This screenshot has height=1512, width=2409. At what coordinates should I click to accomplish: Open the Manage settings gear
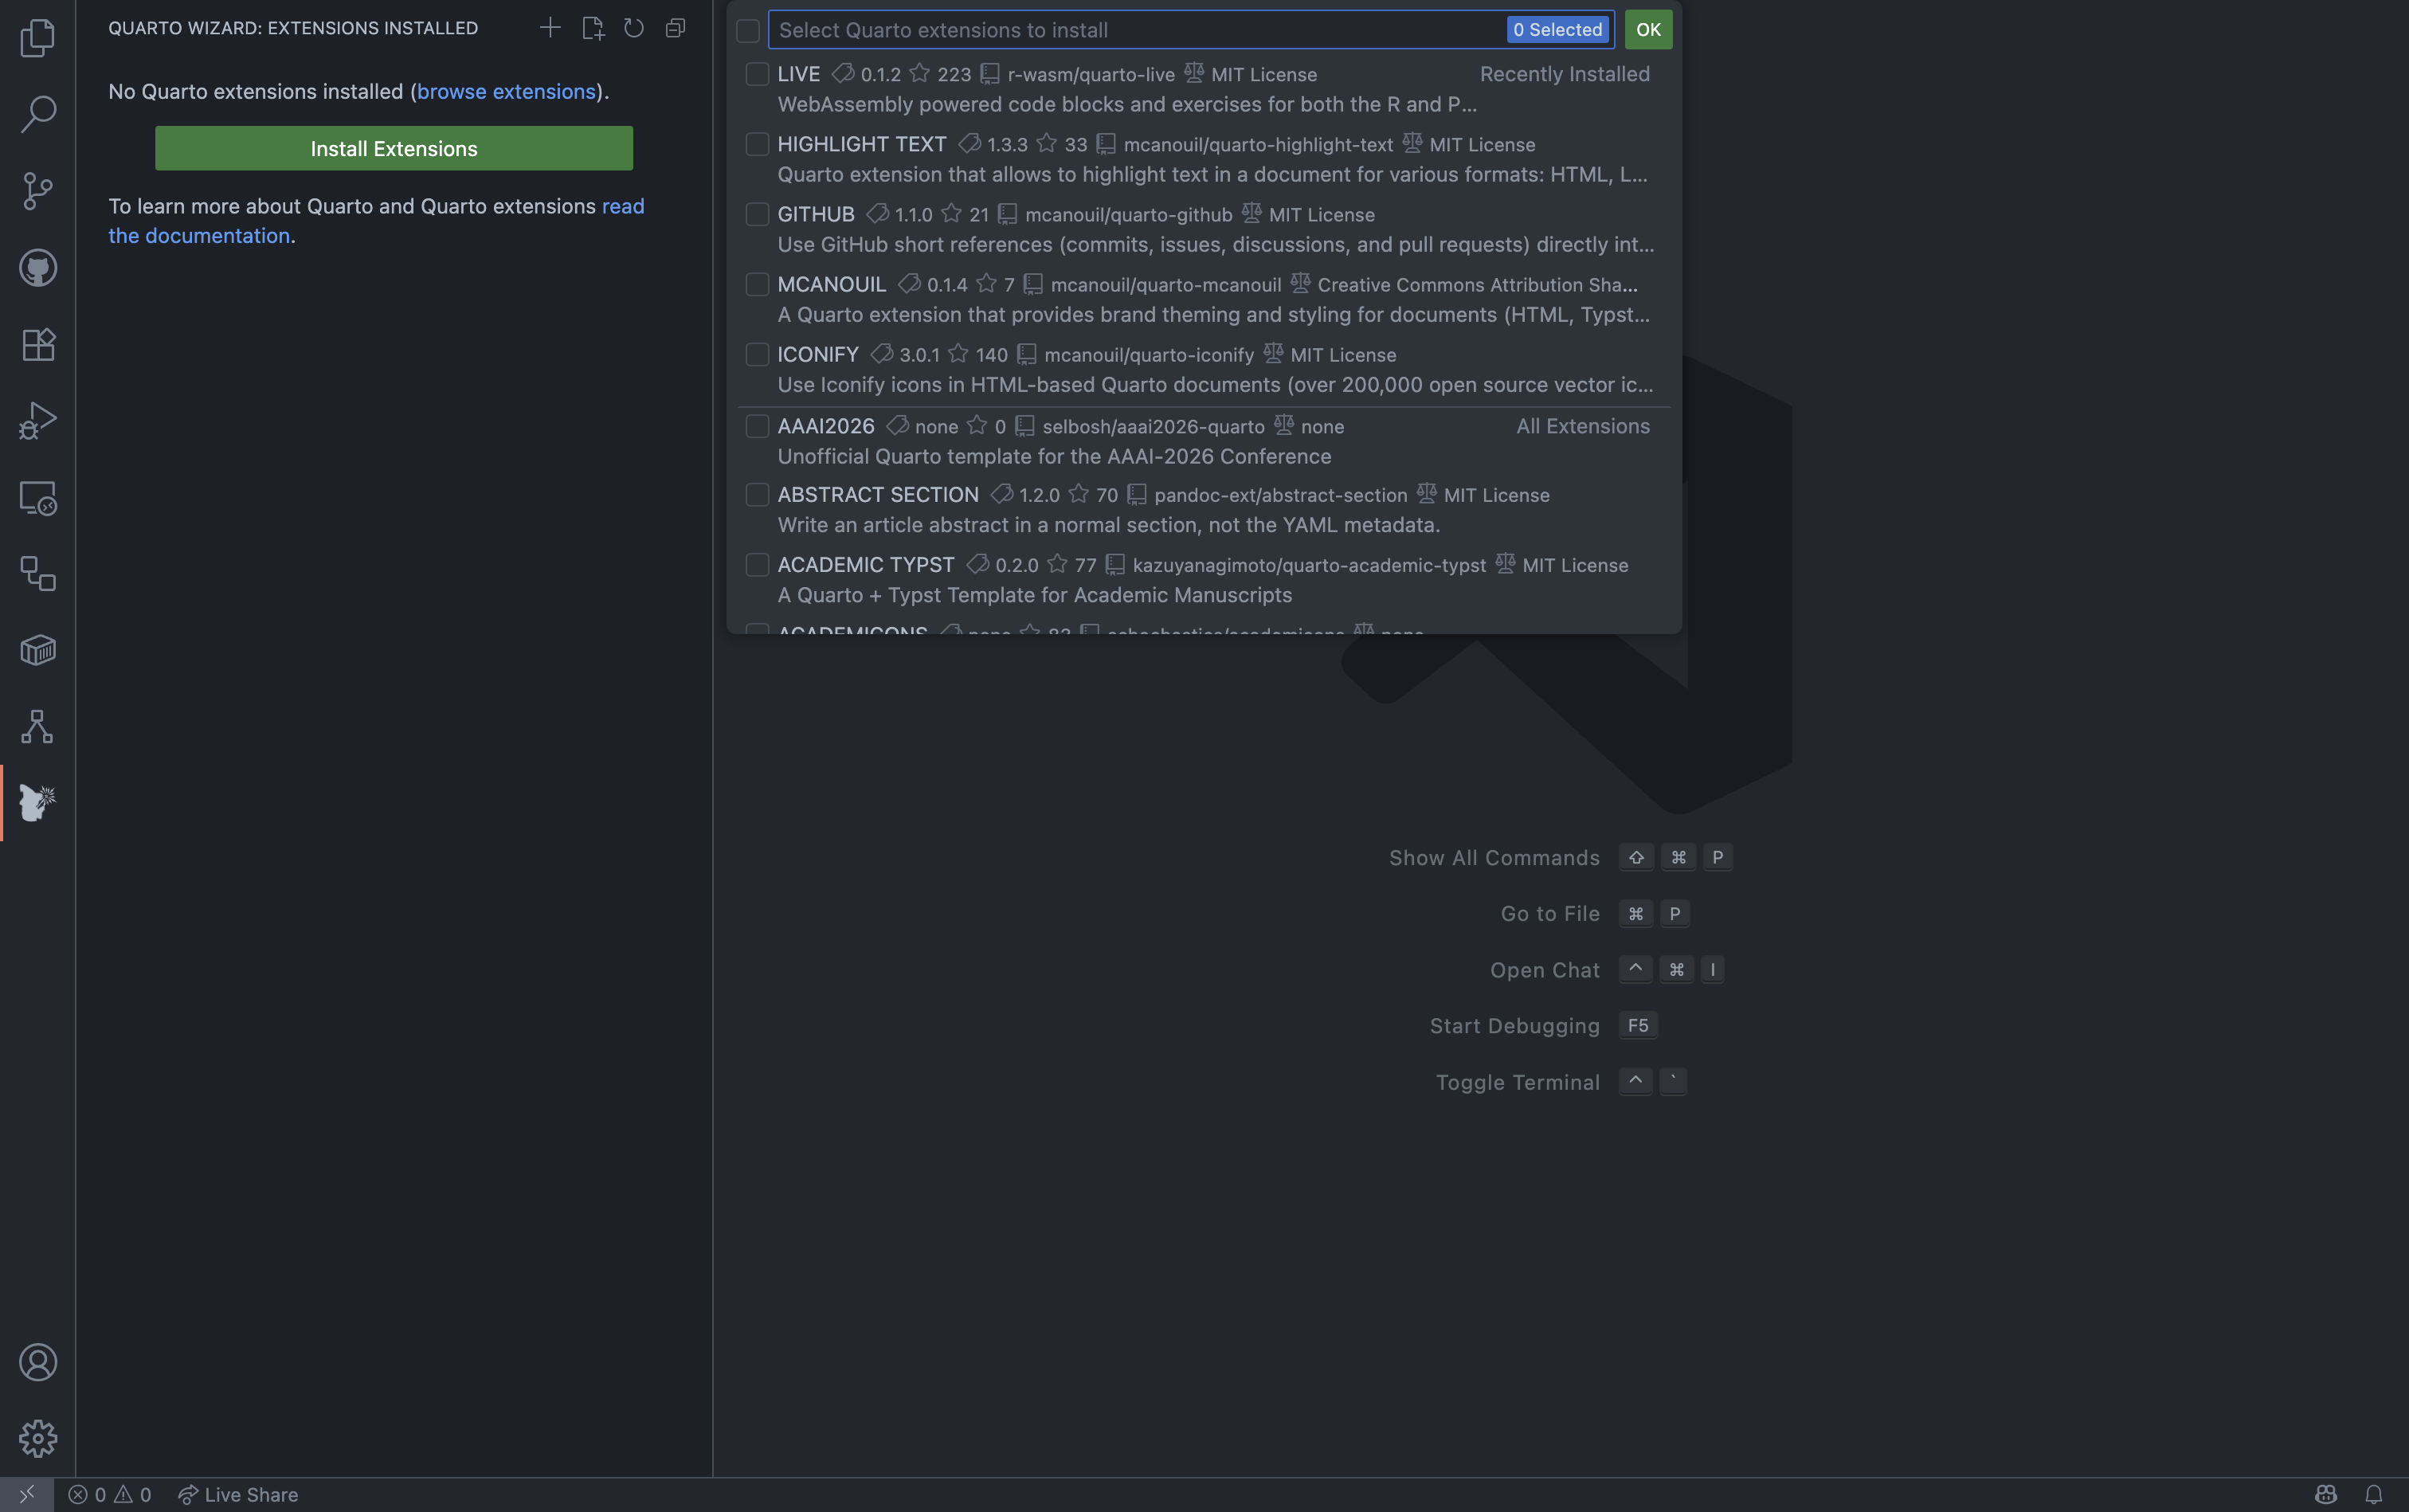[x=38, y=1439]
